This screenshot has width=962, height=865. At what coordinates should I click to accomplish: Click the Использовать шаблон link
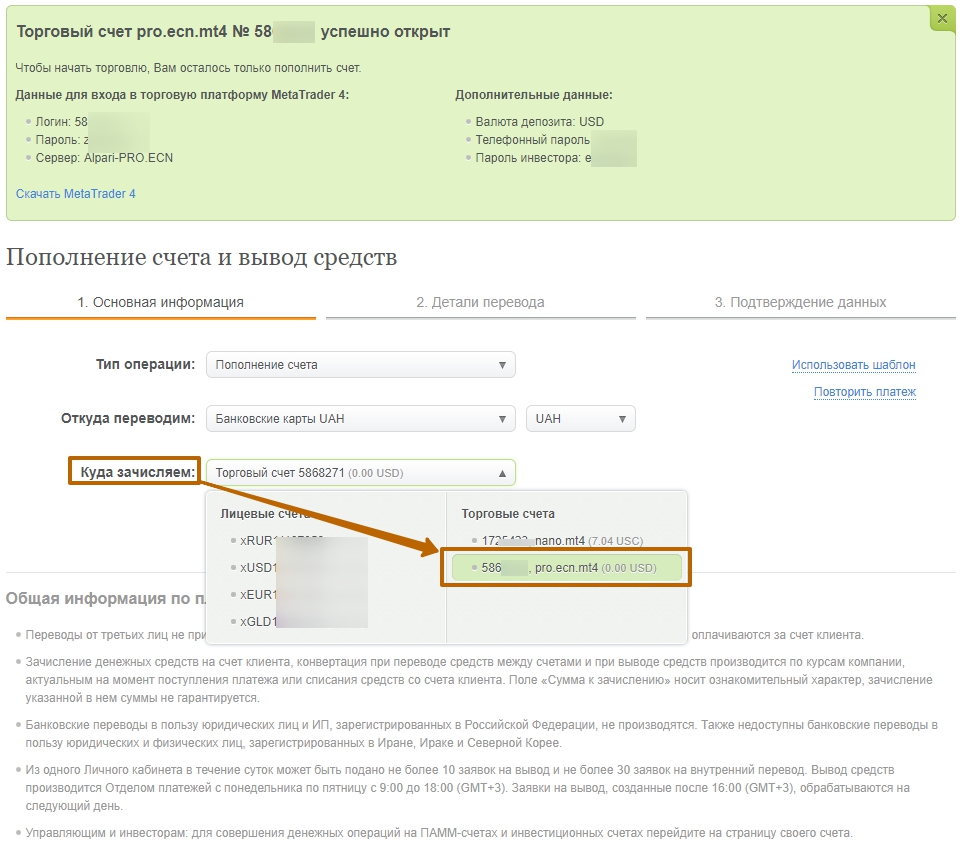click(x=853, y=365)
